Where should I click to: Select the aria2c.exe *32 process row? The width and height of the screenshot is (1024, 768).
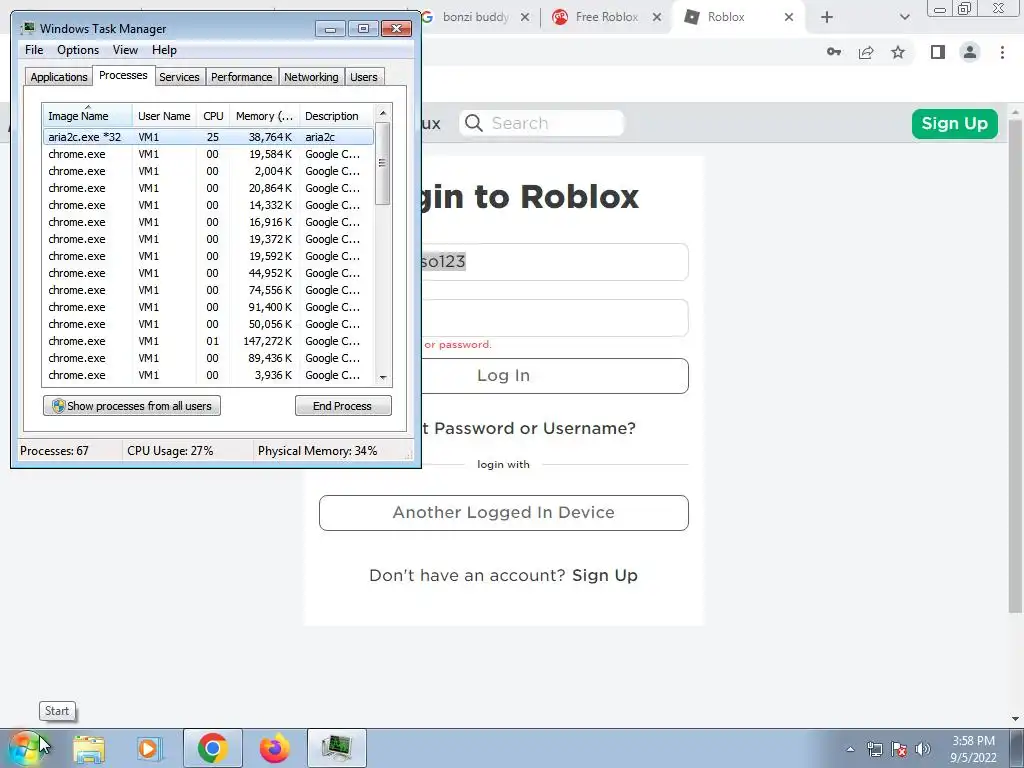click(x=208, y=137)
